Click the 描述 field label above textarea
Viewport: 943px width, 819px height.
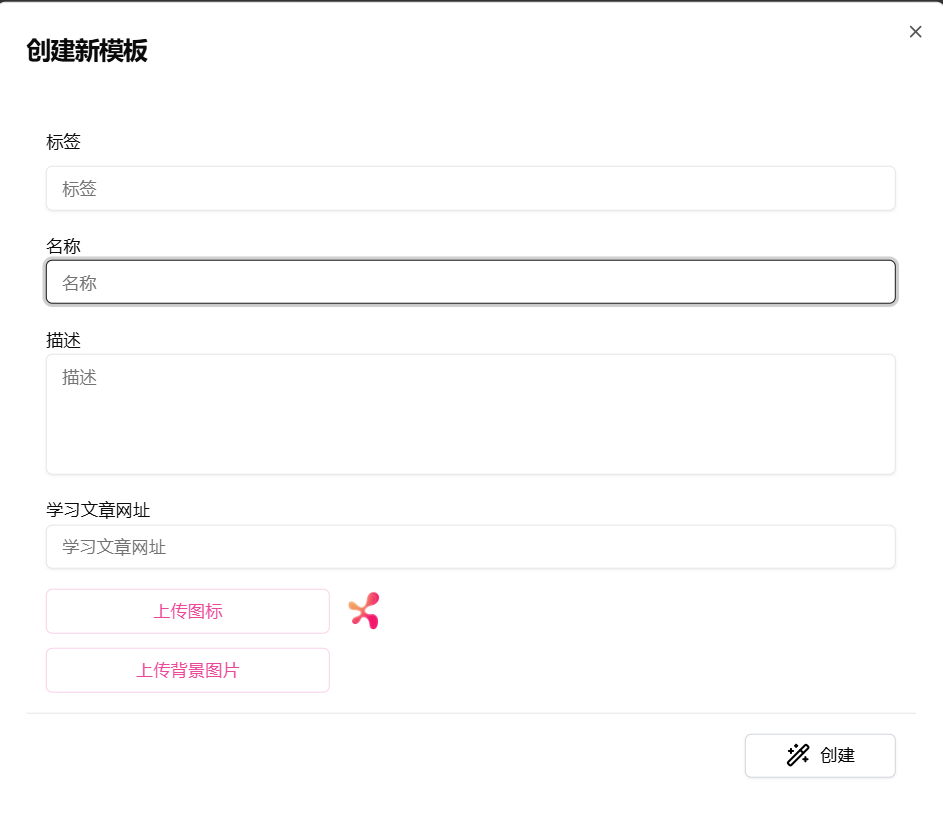pyautogui.click(x=63, y=340)
